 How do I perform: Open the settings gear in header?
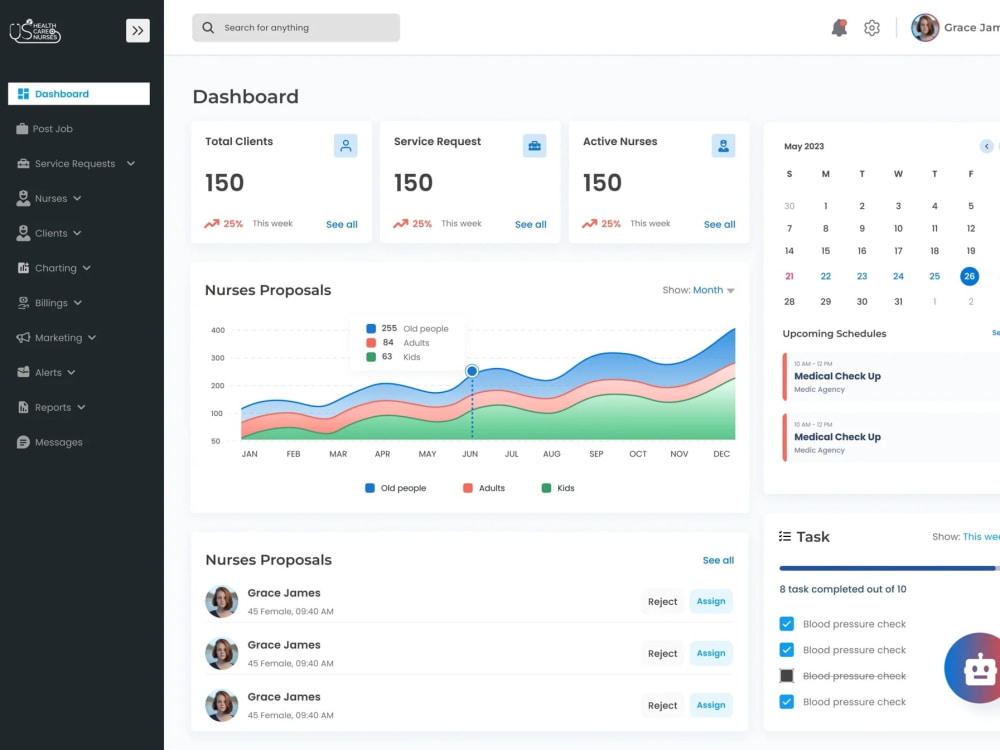coord(872,28)
